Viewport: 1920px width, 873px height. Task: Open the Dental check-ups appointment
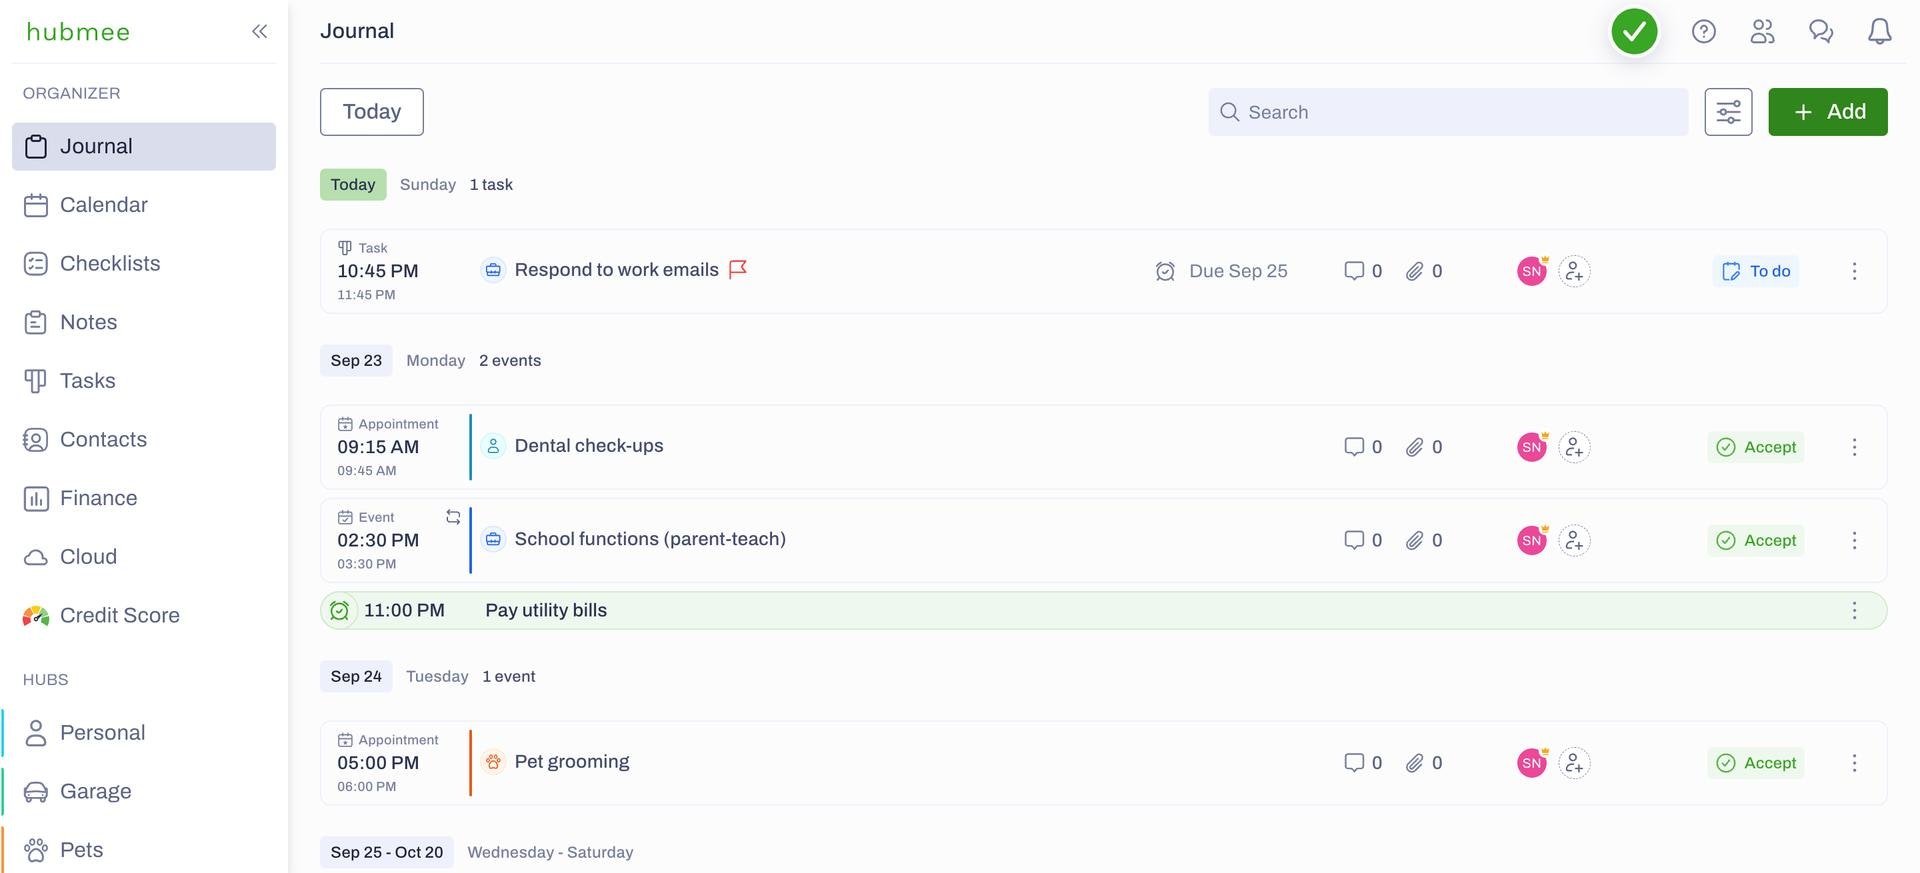click(589, 446)
